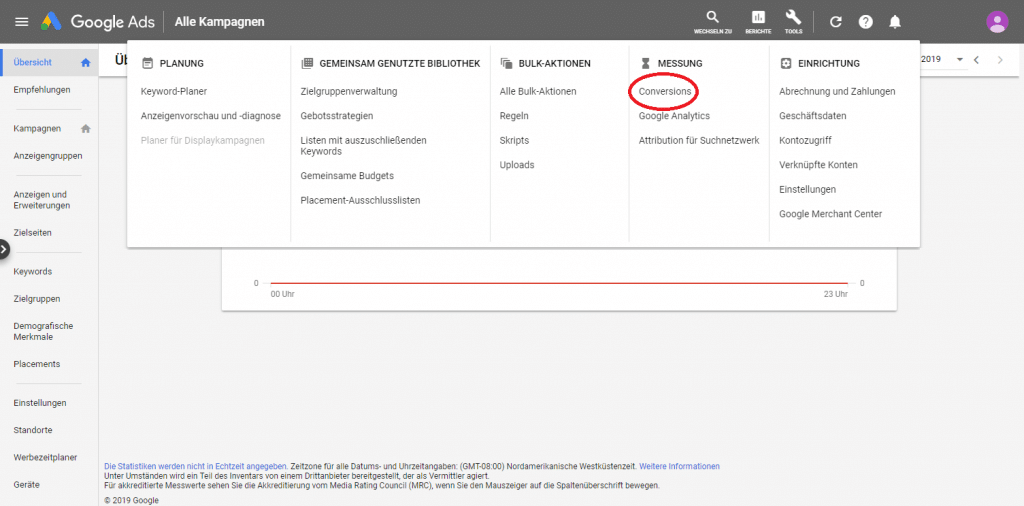Open Einstellungen under Einrichtung

807,189
